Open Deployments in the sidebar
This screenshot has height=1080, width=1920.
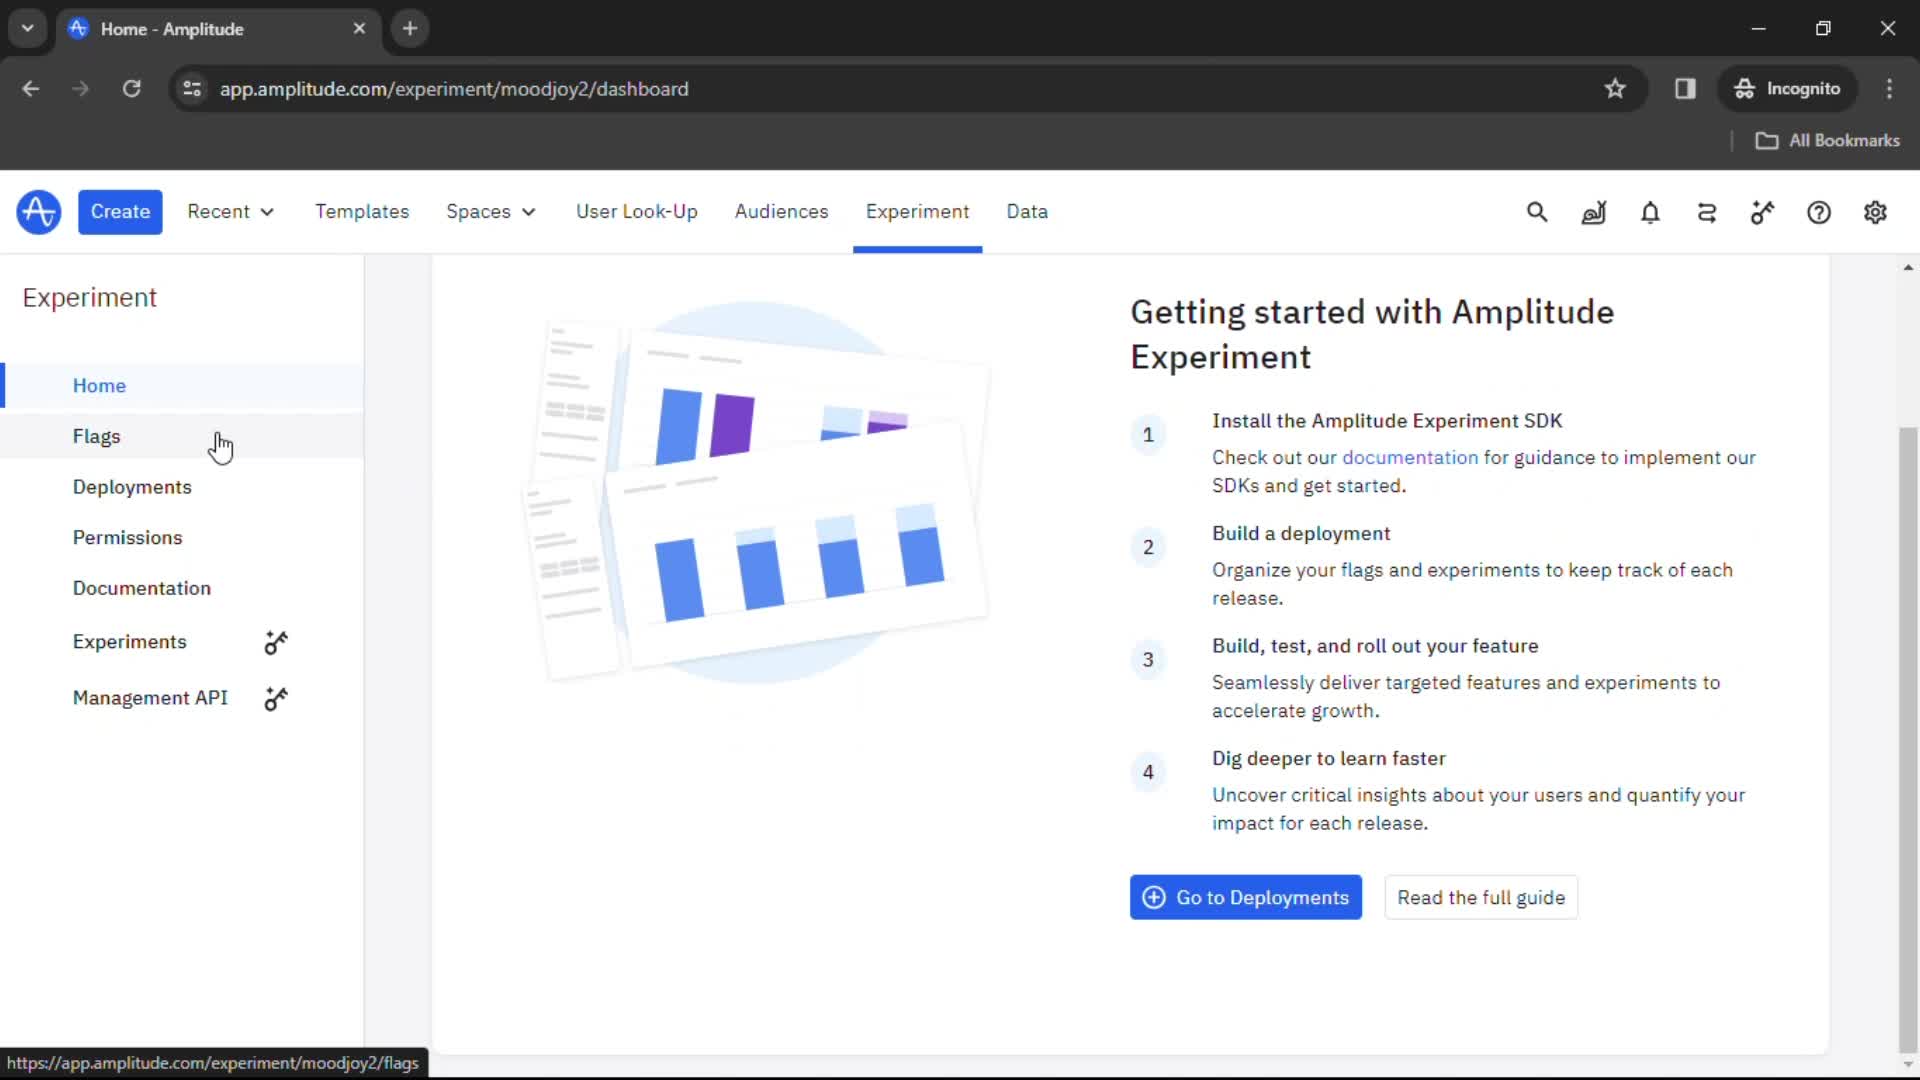pyautogui.click(x=182, y=487)
